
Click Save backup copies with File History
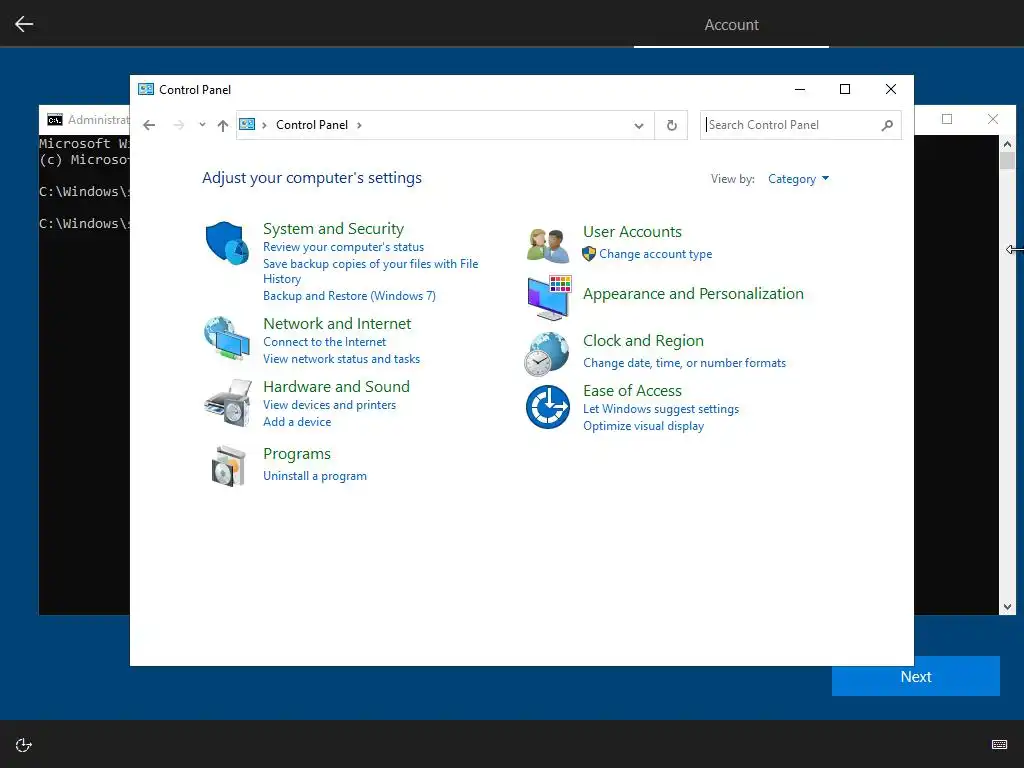(x=370, y=271)
